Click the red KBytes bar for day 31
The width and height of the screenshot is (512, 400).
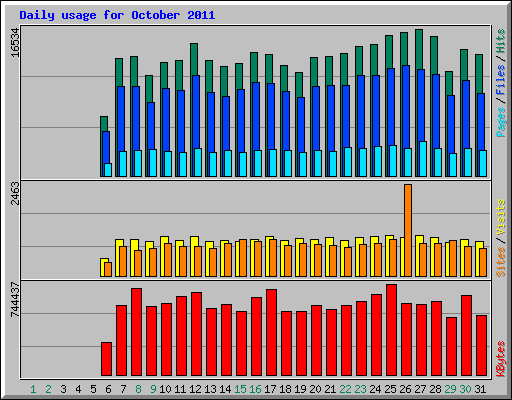481,346
